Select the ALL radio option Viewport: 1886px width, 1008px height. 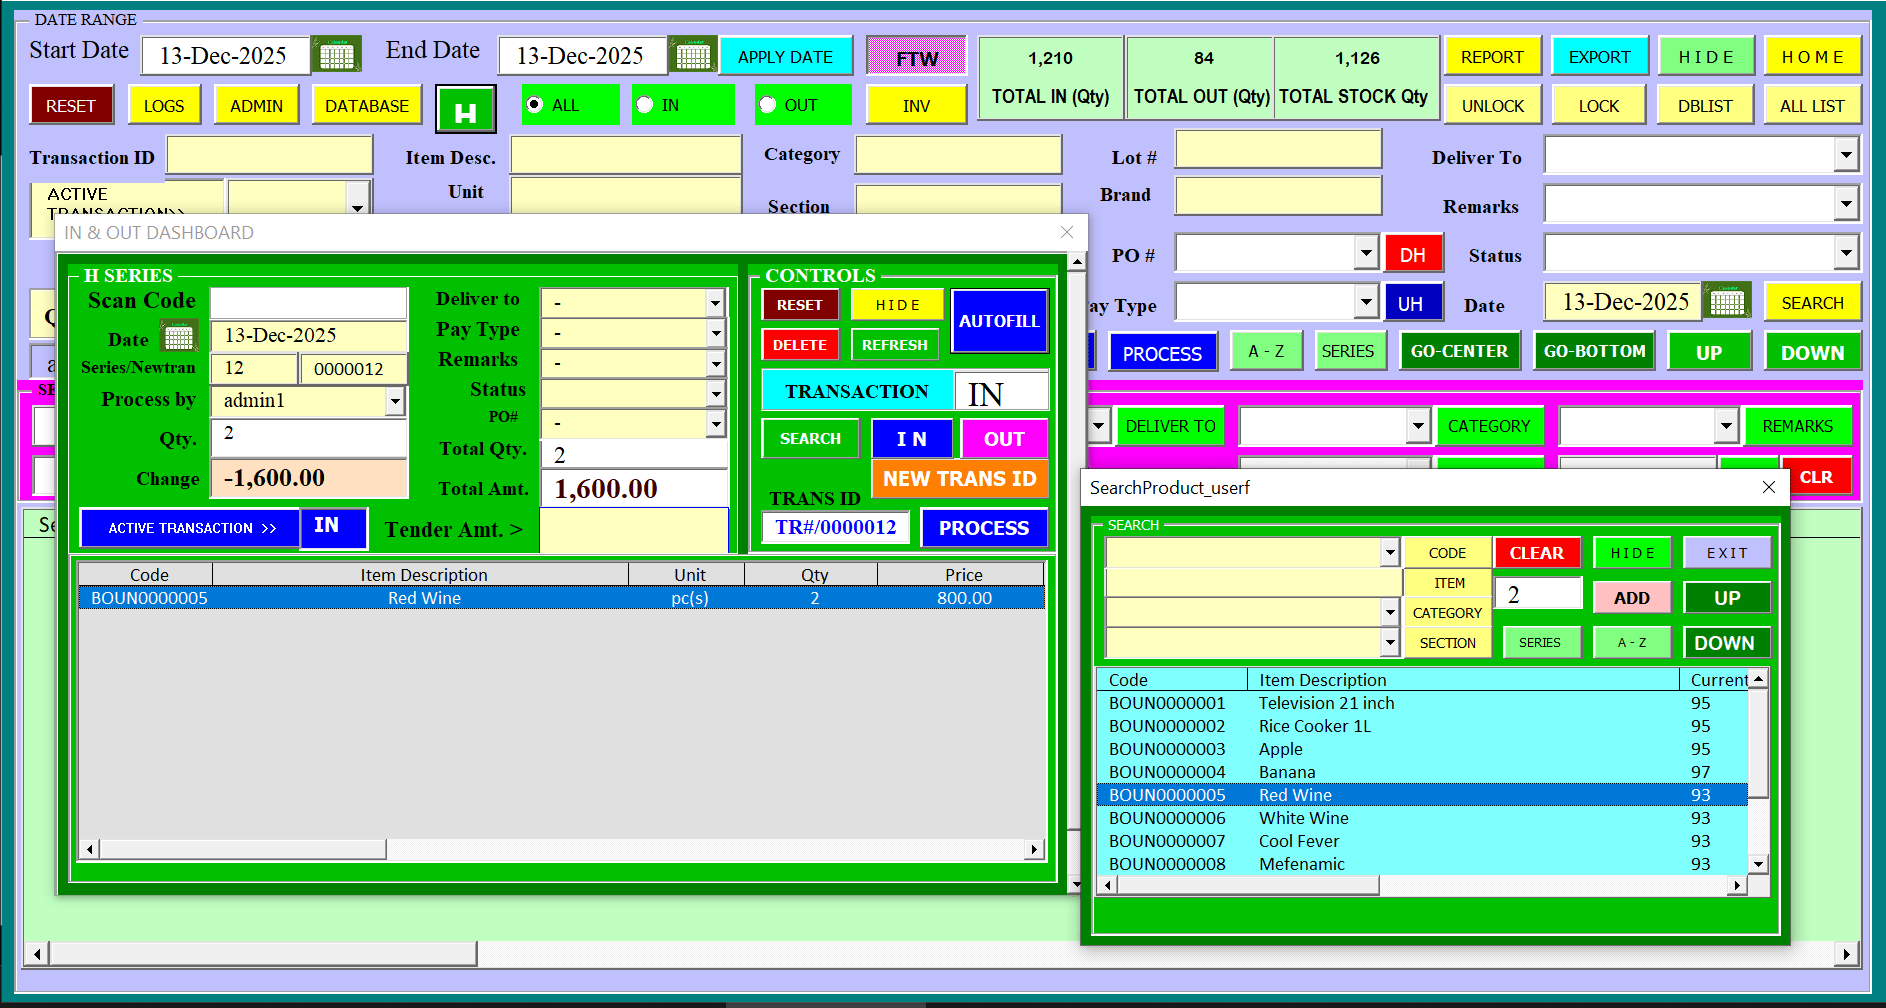click(535, 105)
